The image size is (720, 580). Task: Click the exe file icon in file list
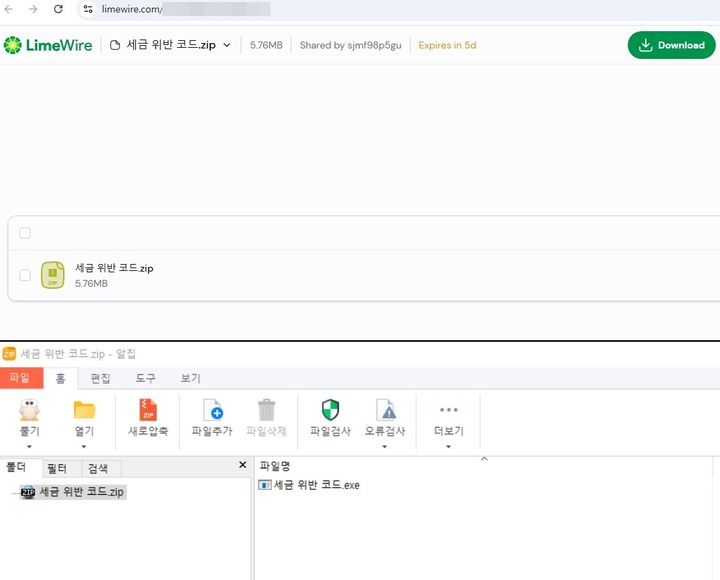(264, 485)
